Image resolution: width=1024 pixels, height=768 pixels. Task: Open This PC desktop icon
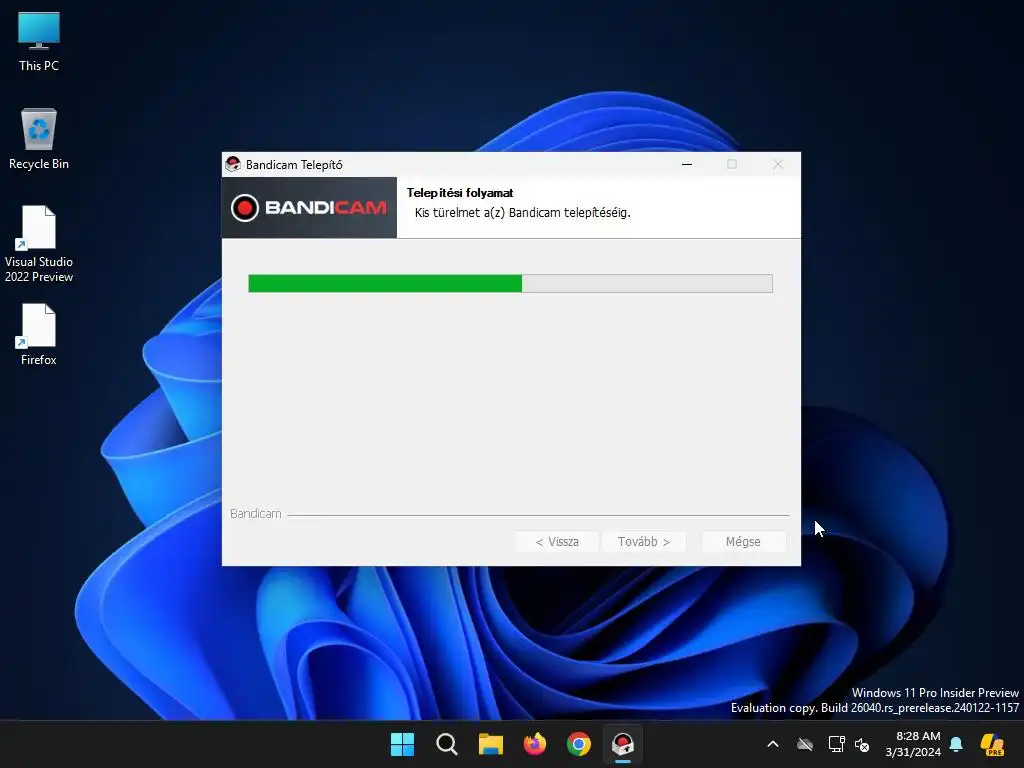(x=39, y=41)
